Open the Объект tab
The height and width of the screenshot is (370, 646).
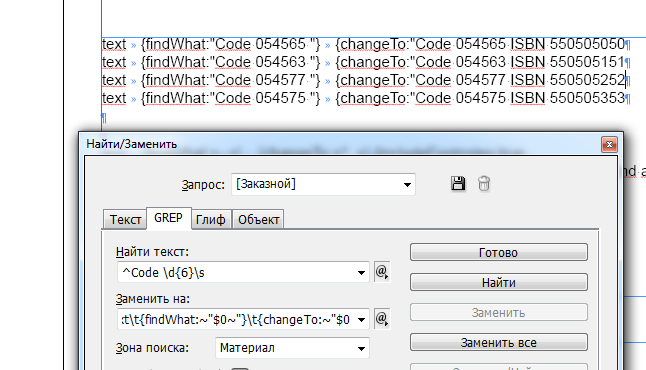(258, 220)
